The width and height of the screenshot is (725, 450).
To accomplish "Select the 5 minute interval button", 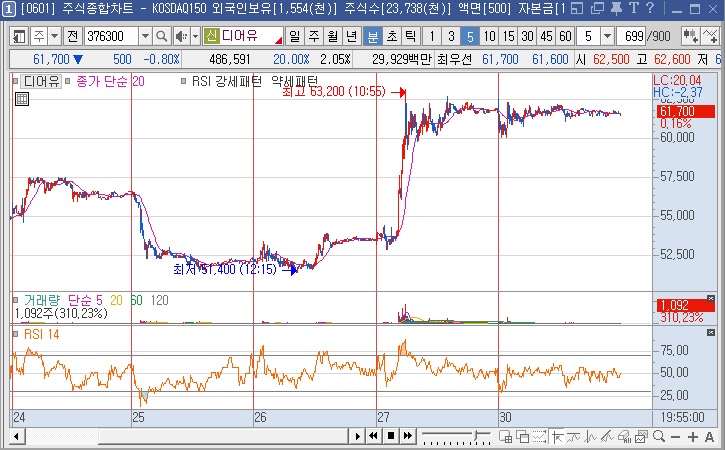I will click(x=470, y=36).
